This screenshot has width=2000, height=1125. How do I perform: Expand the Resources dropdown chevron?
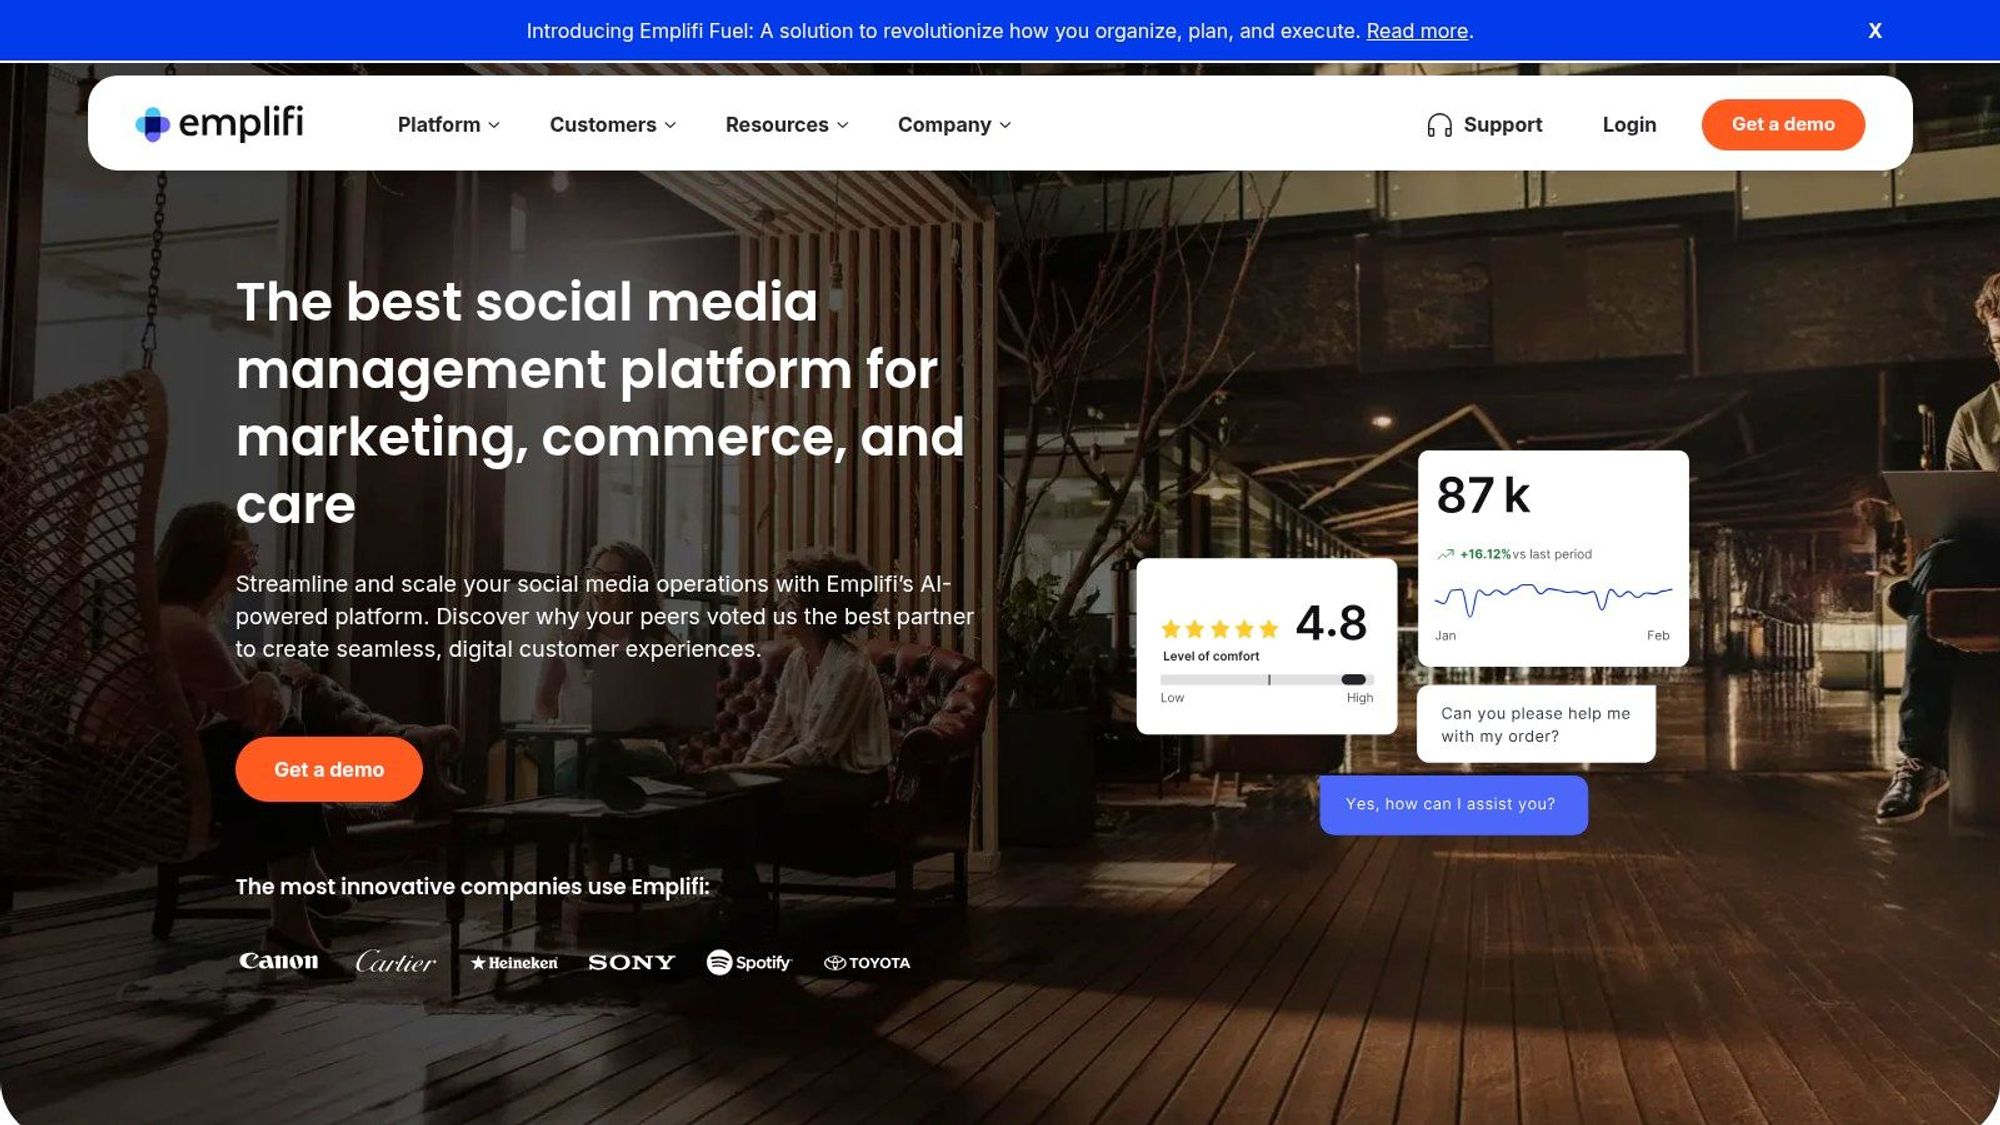tap(843, 125)
